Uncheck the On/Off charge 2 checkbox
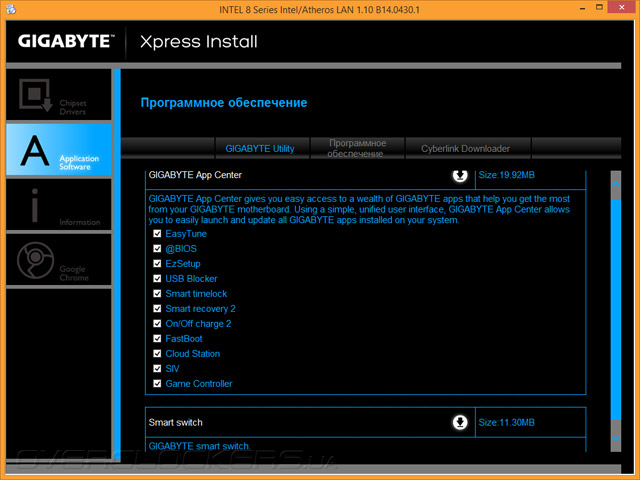The height and width of the screenshot is (480, 640). [x=157, y=324]
